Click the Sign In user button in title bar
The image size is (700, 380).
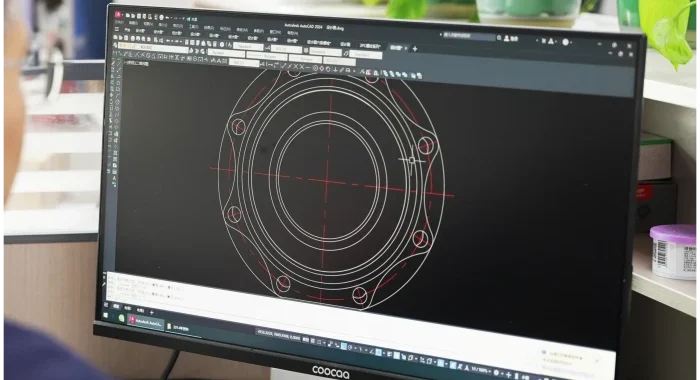click(511, 38)
